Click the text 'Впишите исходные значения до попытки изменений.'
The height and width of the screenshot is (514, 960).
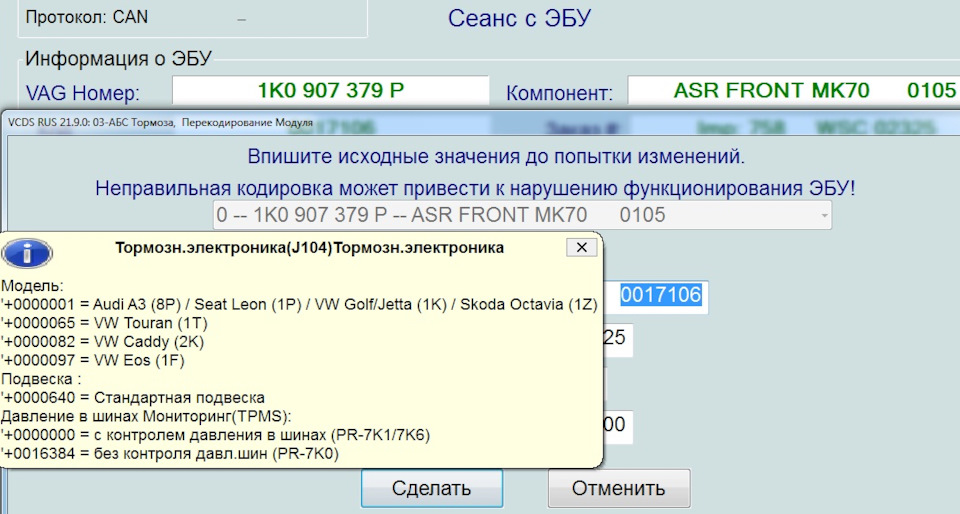coord(496,157)
